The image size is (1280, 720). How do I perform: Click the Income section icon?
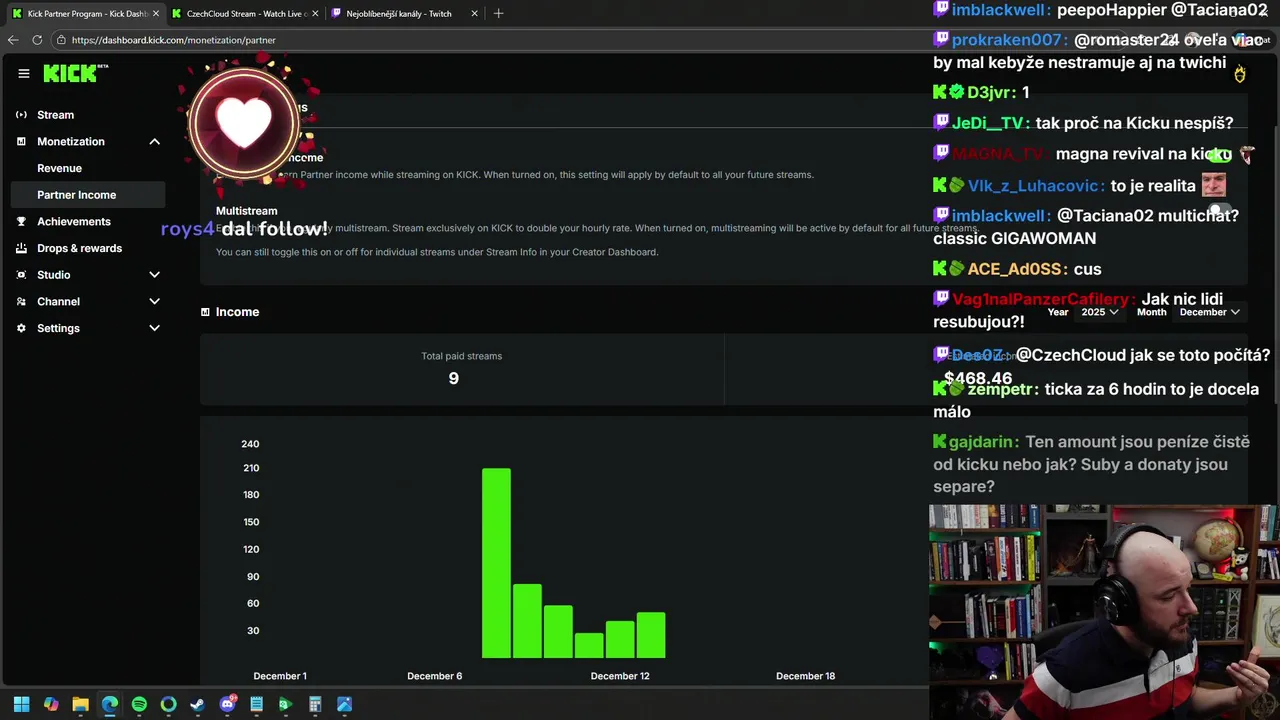[x=205, y=312]
